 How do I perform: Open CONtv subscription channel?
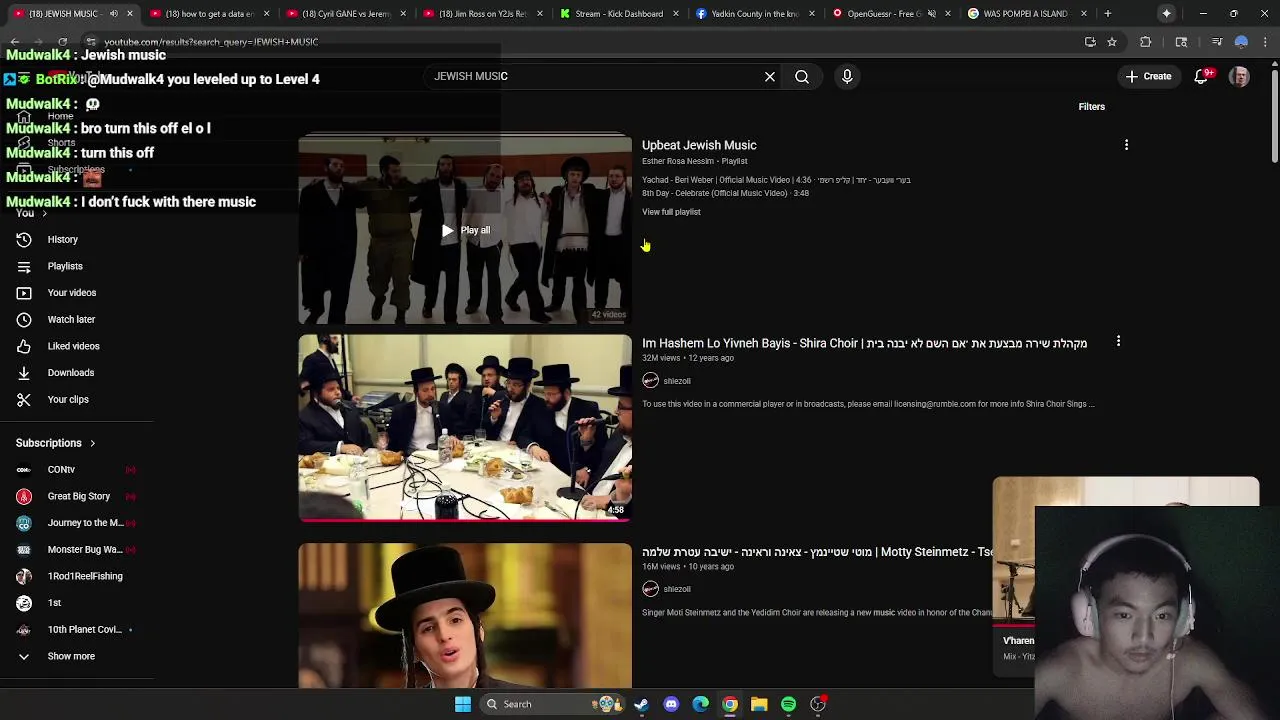pyautogui.click(x=61, y=469)
